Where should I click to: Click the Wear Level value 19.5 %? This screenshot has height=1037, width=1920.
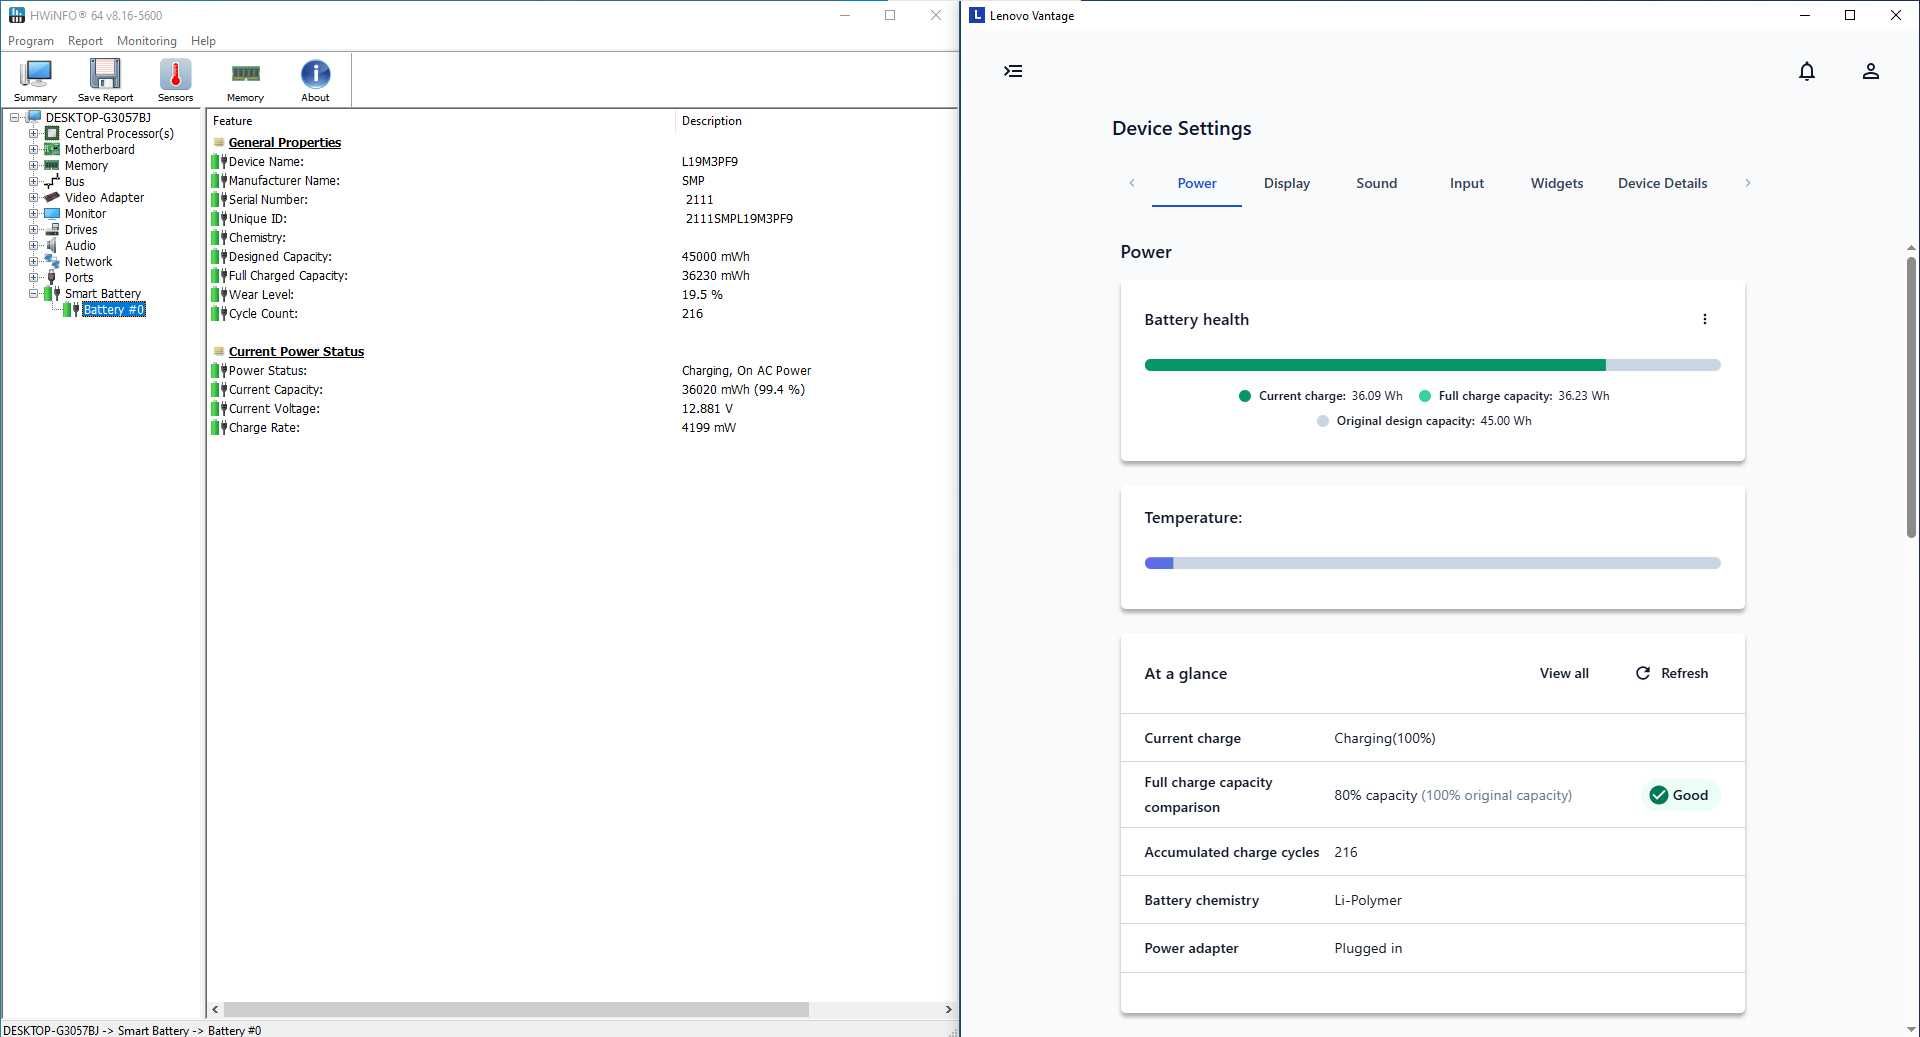(702, 294)
